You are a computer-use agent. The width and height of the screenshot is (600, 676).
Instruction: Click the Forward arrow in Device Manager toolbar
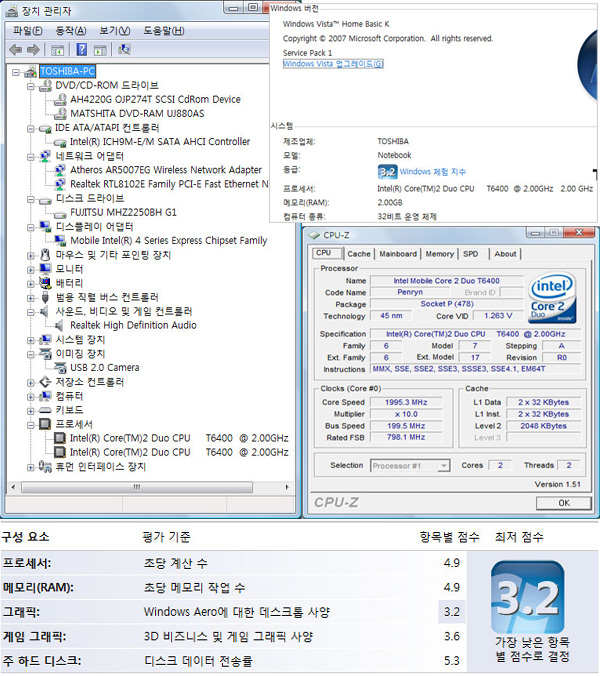click(33, 50)
